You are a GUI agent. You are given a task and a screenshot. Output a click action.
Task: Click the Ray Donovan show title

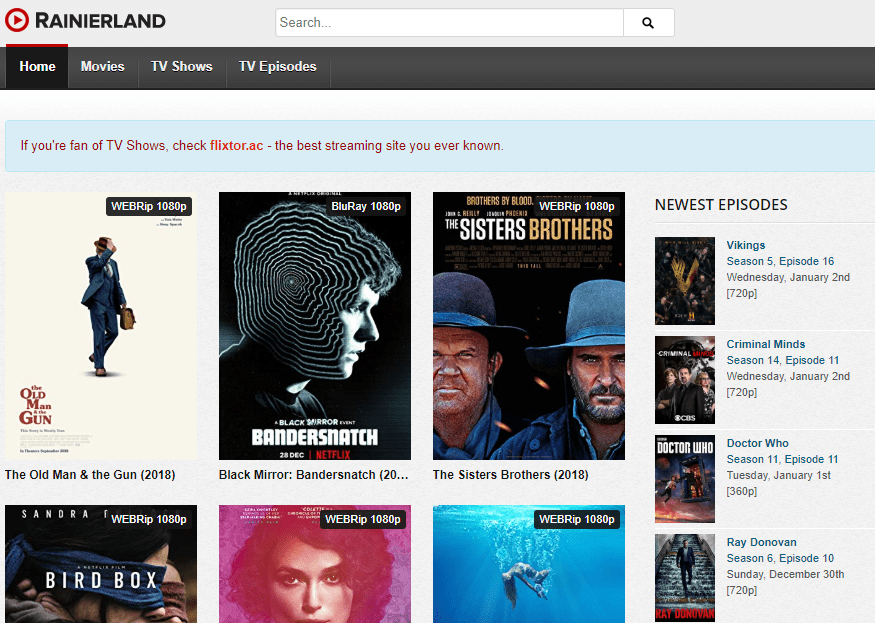pos(761,542)
